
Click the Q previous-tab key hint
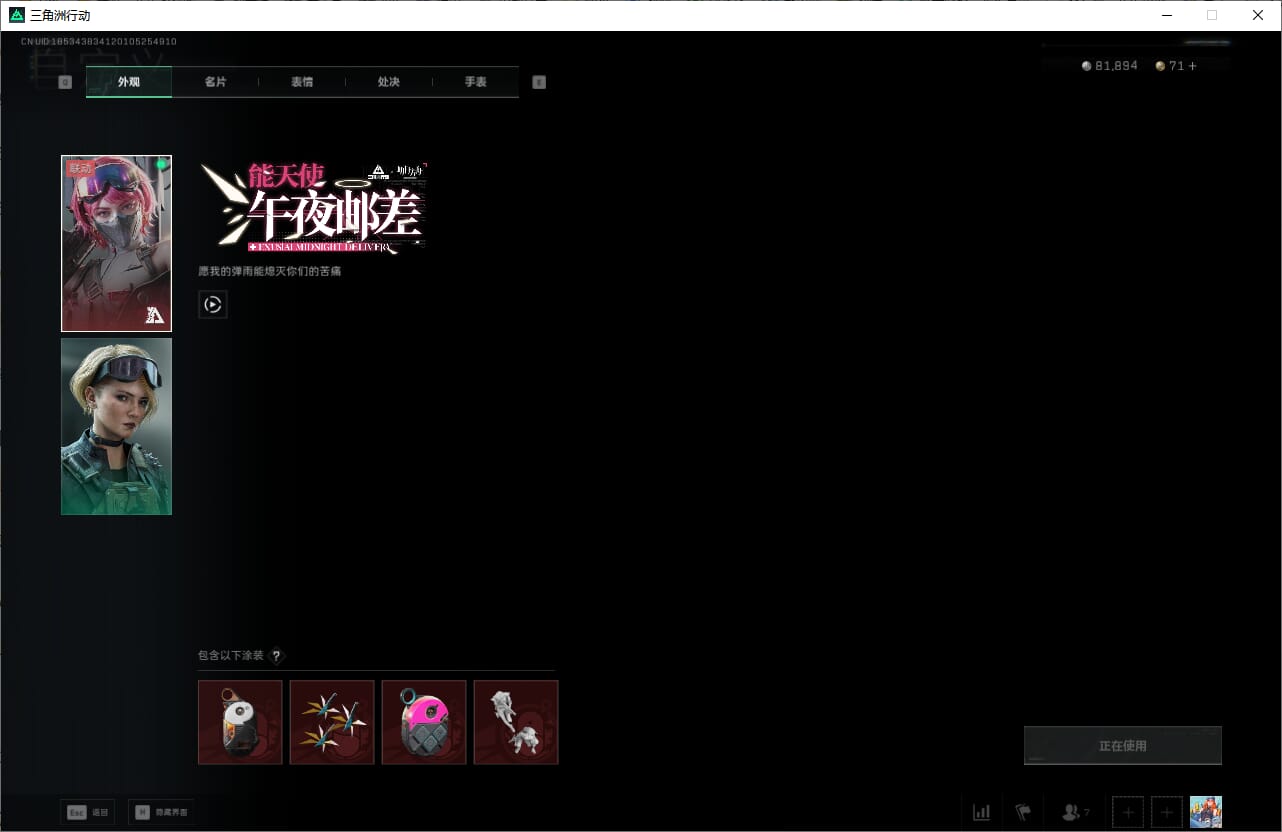point(65,82)
